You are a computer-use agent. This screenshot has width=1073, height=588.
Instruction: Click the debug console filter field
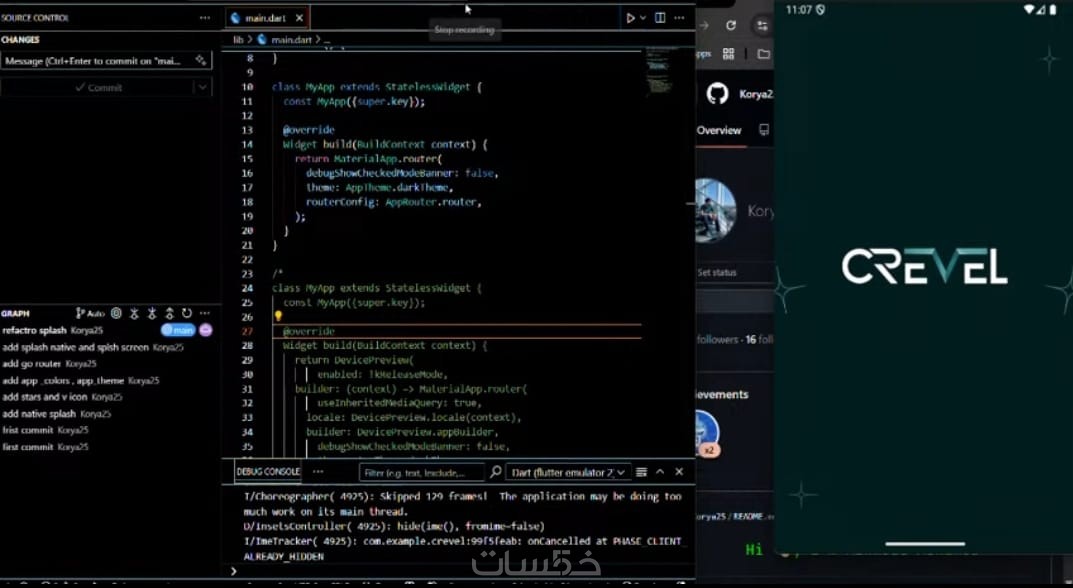tap(422, 472)
